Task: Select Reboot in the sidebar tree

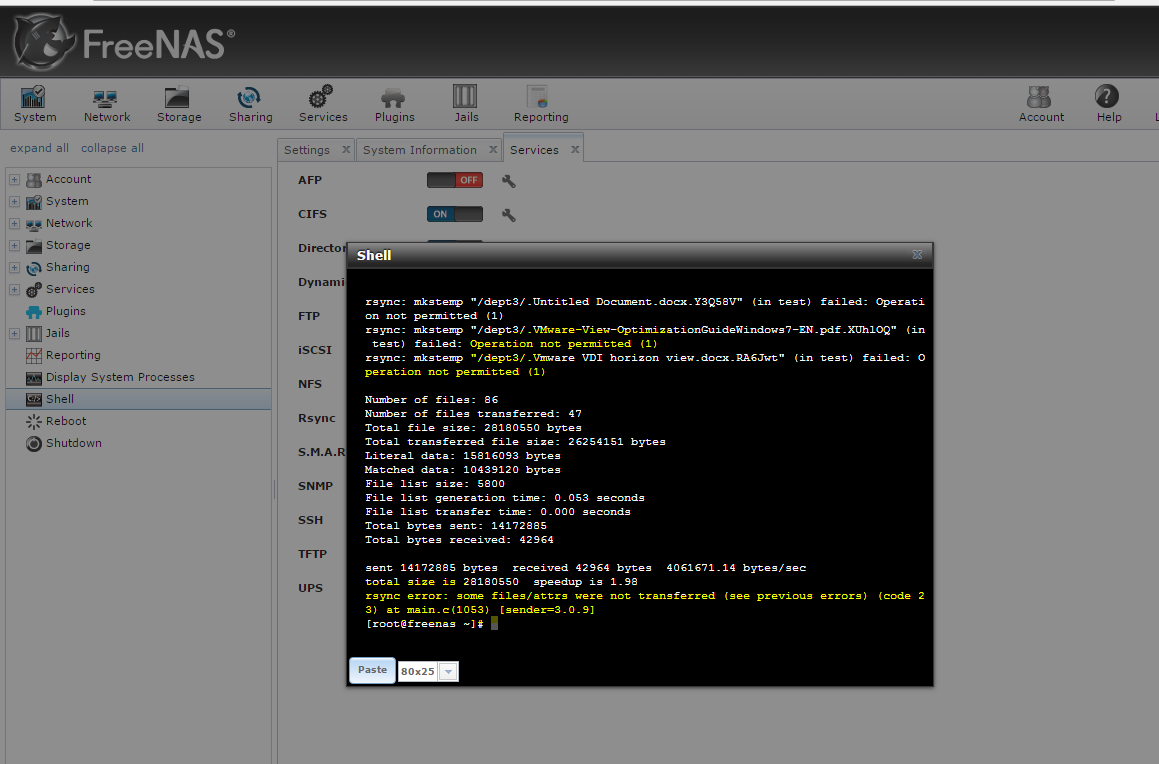Action: tap(66, 421)
